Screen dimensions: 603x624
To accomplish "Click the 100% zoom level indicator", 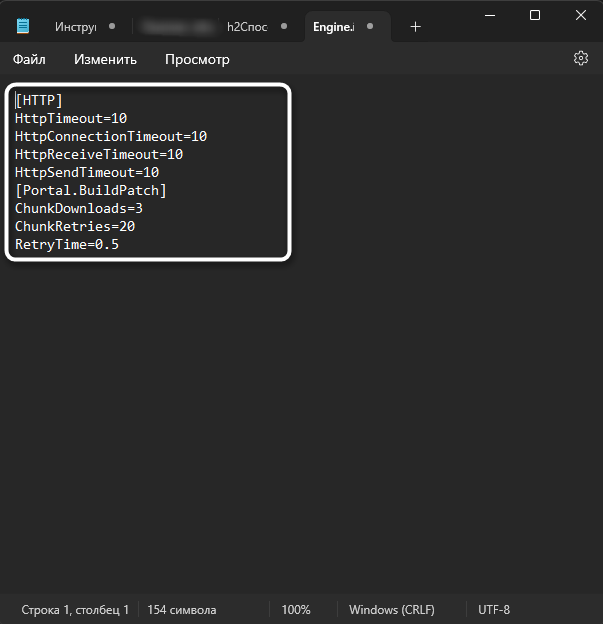I will tap(296, 609).
